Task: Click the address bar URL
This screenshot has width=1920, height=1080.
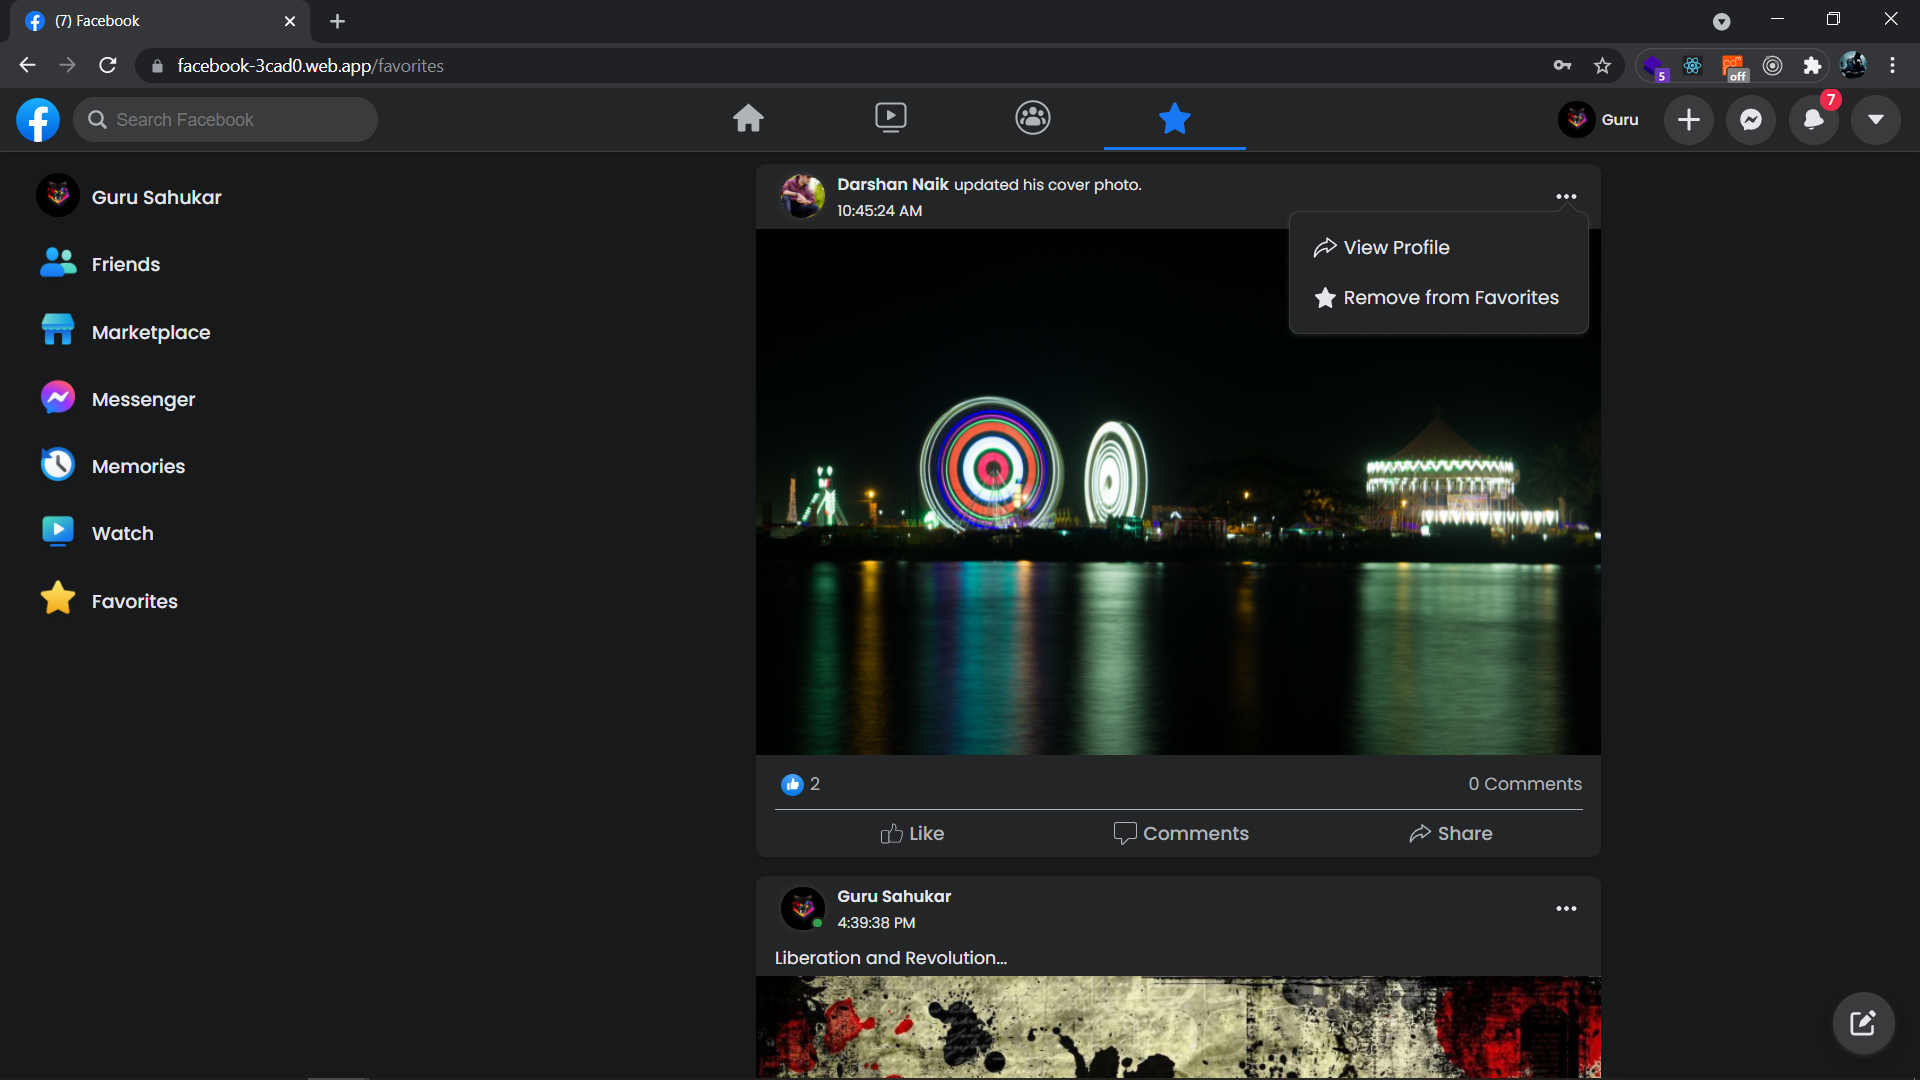Action: point(310,66)
